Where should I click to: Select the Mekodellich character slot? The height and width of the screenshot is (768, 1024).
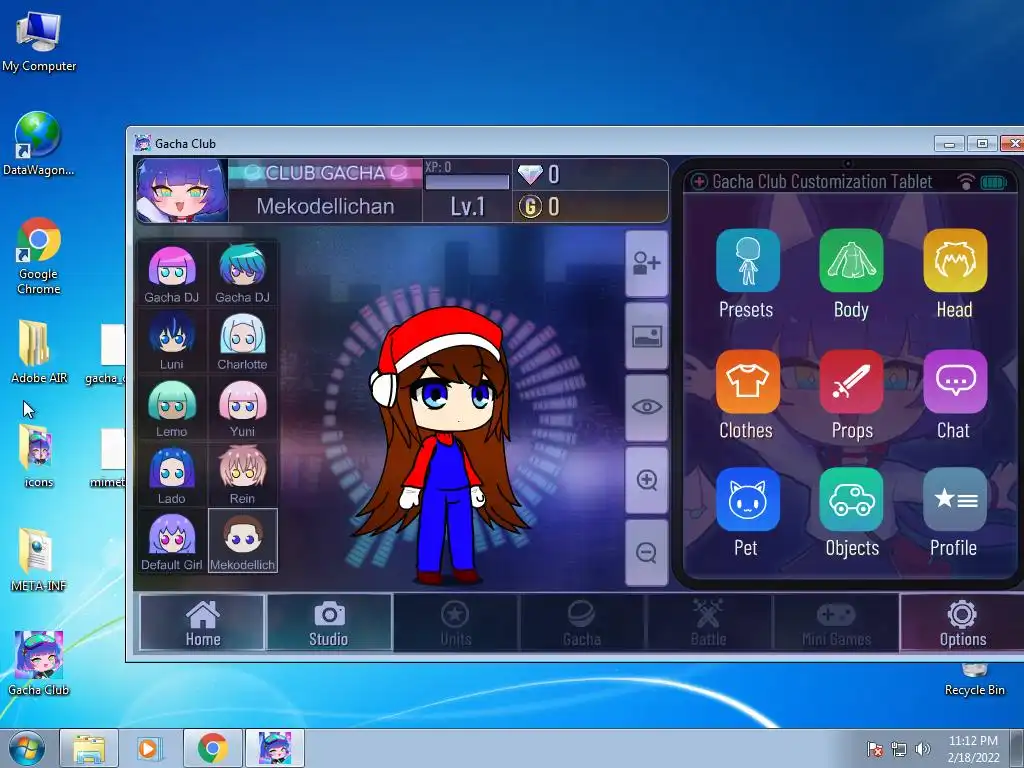[242, 541]
